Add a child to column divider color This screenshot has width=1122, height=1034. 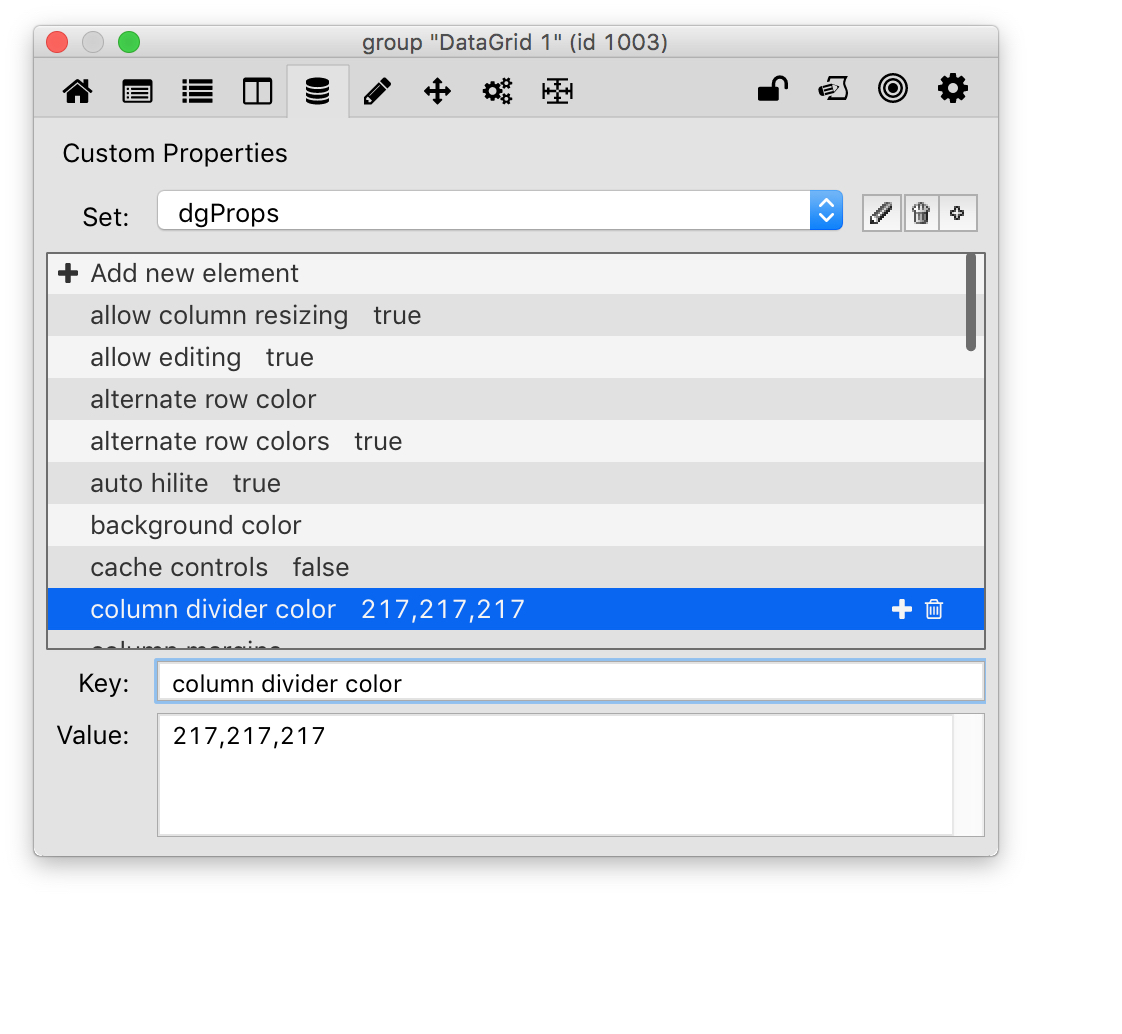point(901,610)
